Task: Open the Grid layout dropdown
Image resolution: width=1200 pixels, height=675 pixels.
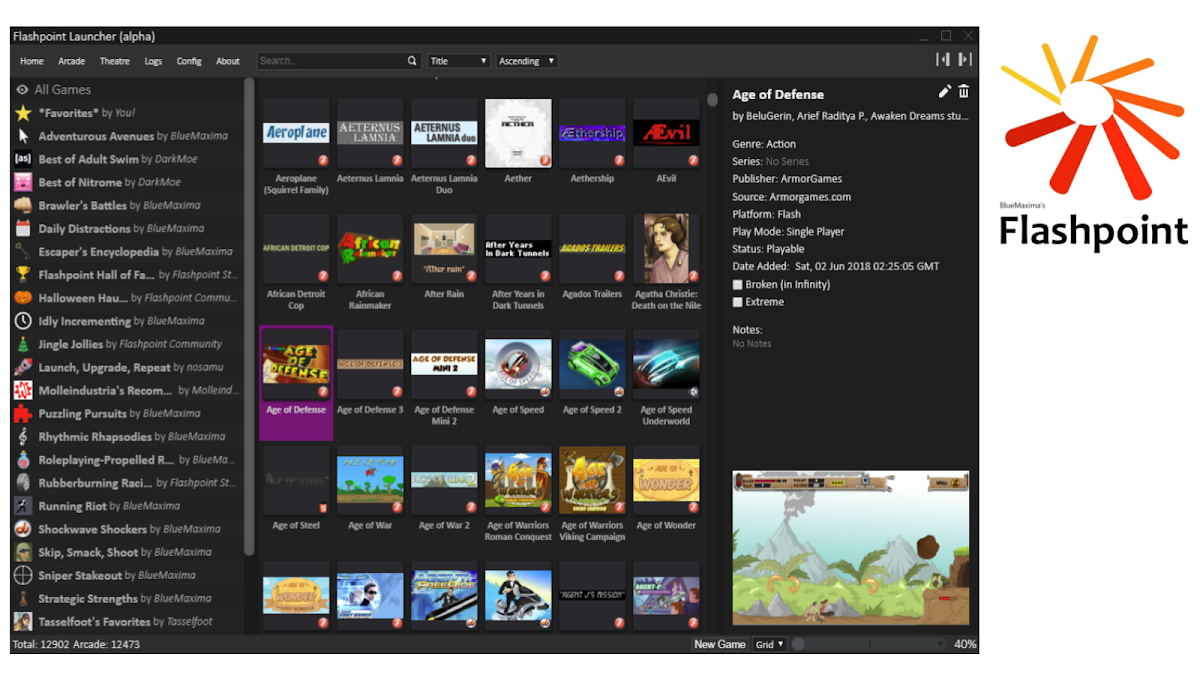Action: point(769,645)
